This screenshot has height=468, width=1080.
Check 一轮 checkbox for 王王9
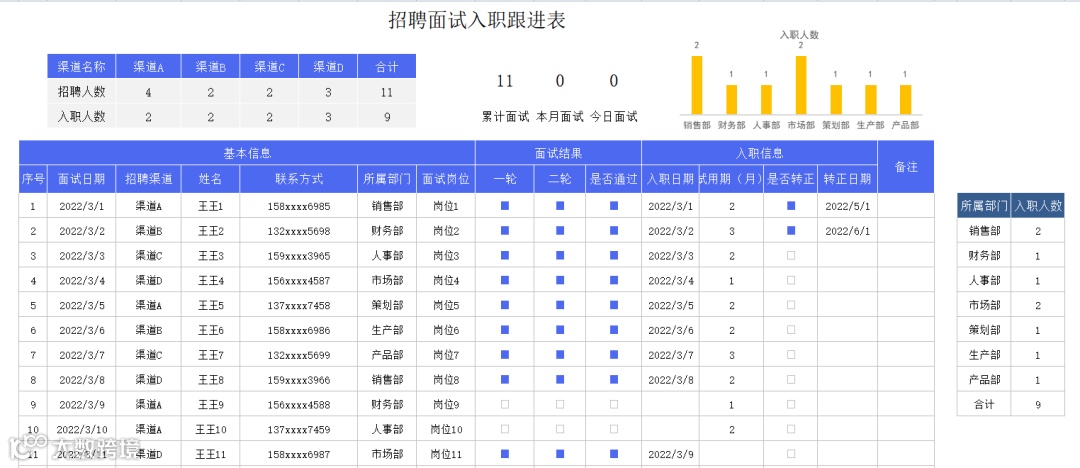point(505,405)
